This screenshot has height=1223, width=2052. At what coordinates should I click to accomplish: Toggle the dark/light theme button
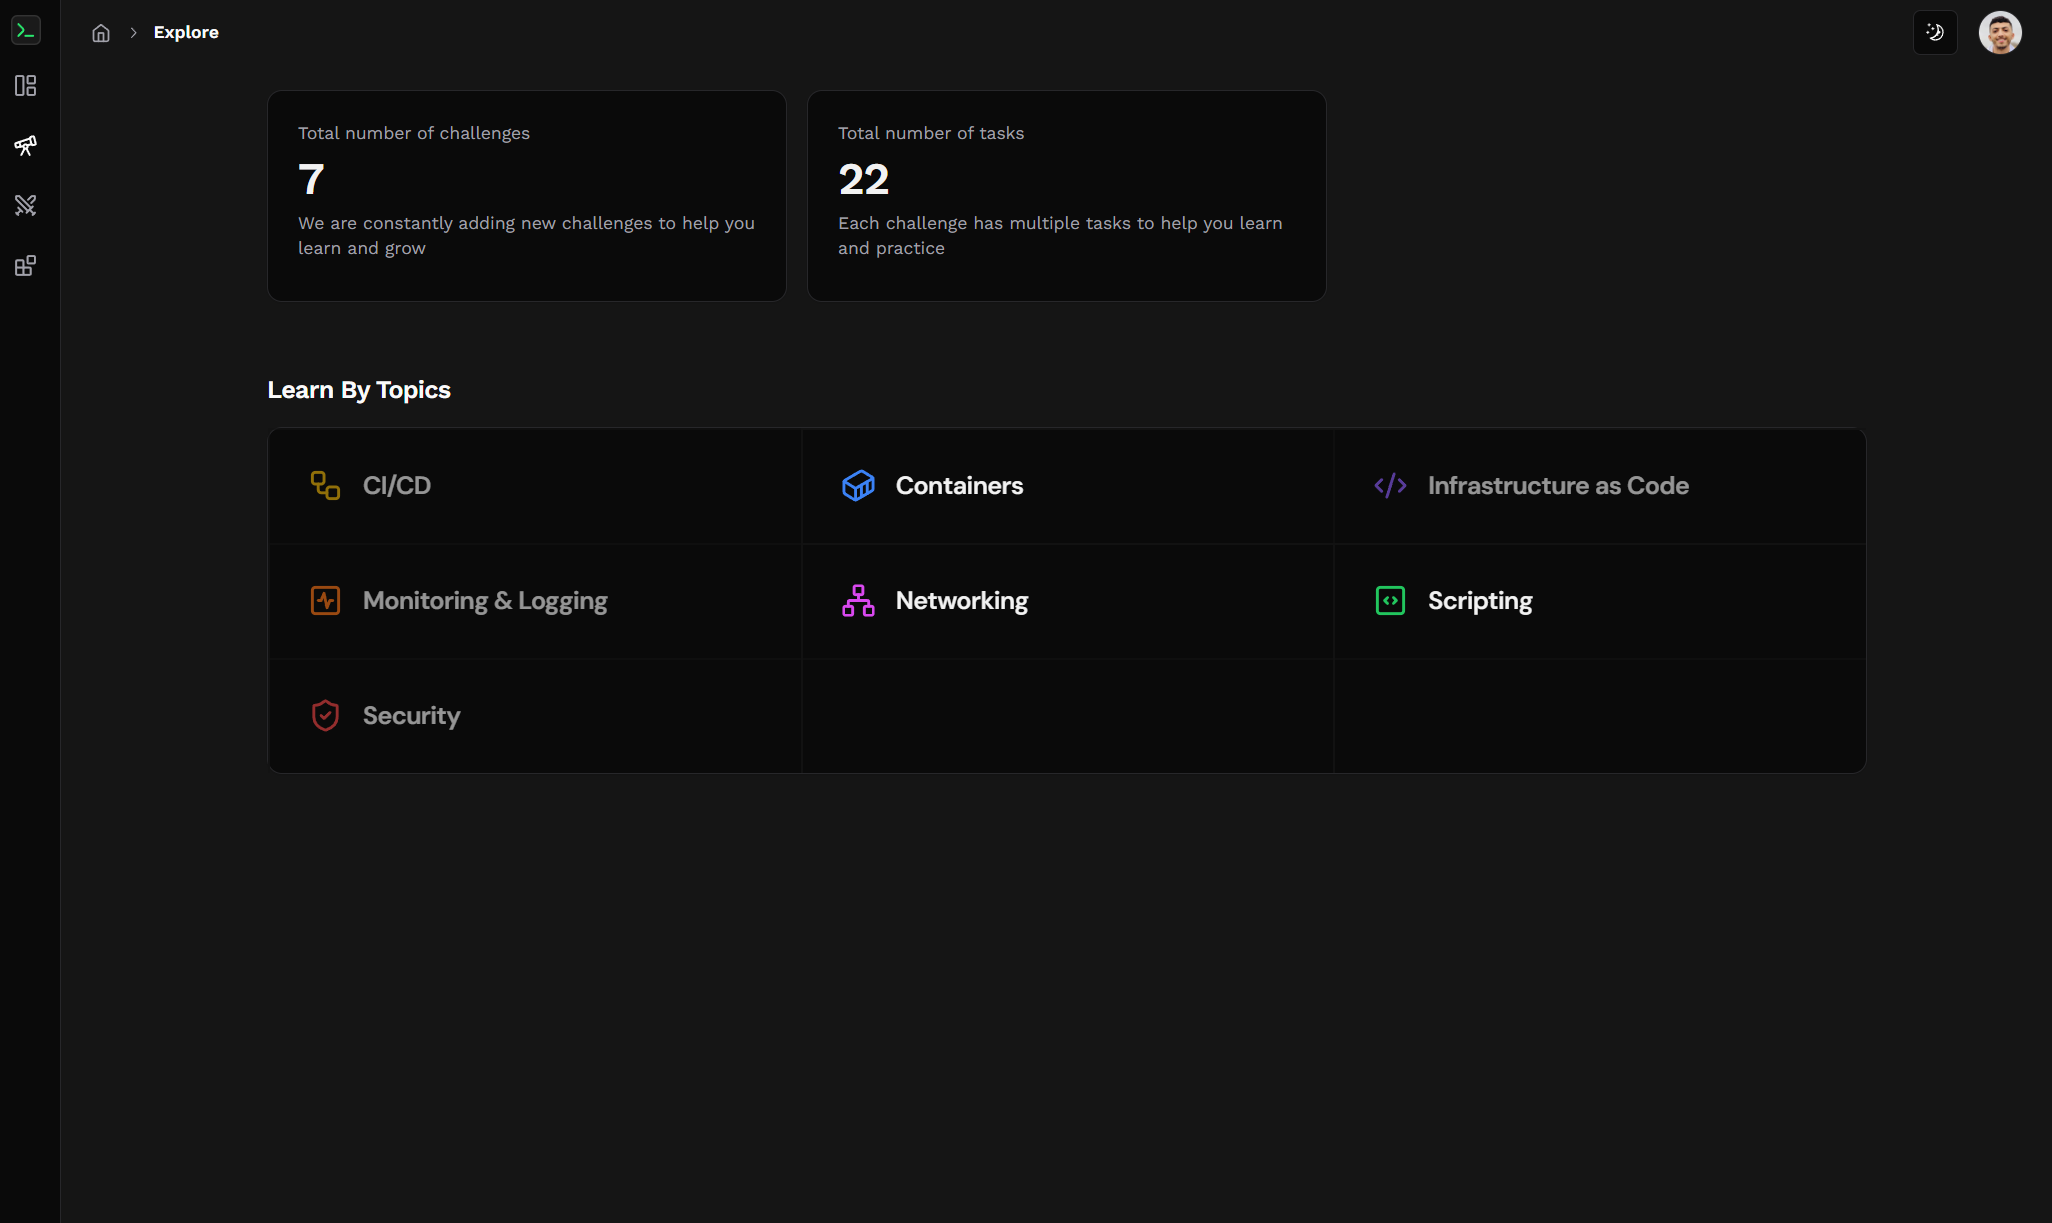click(x=1934, y=32)
